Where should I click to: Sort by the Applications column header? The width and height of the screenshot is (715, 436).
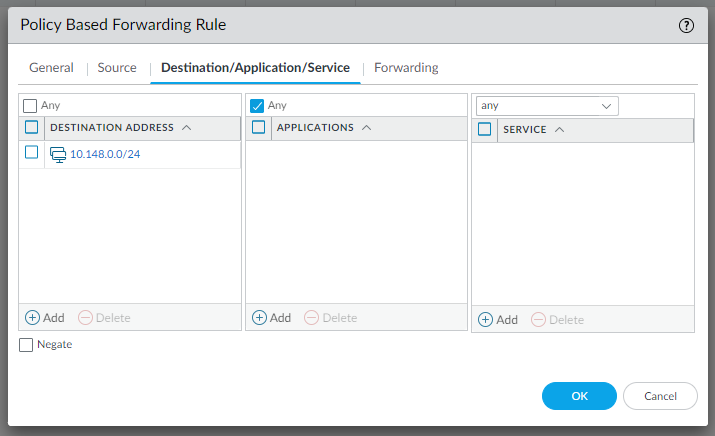(315, 128)
